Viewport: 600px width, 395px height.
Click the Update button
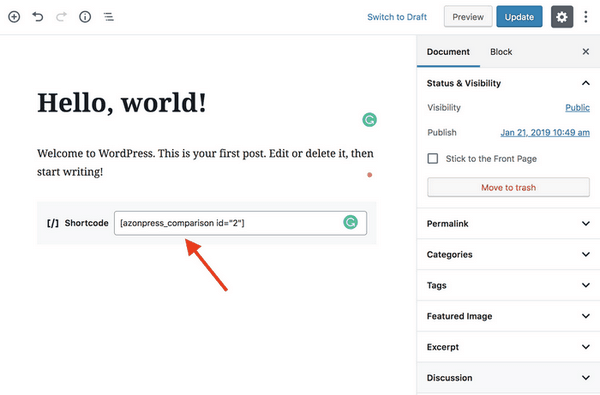[519, 17]
